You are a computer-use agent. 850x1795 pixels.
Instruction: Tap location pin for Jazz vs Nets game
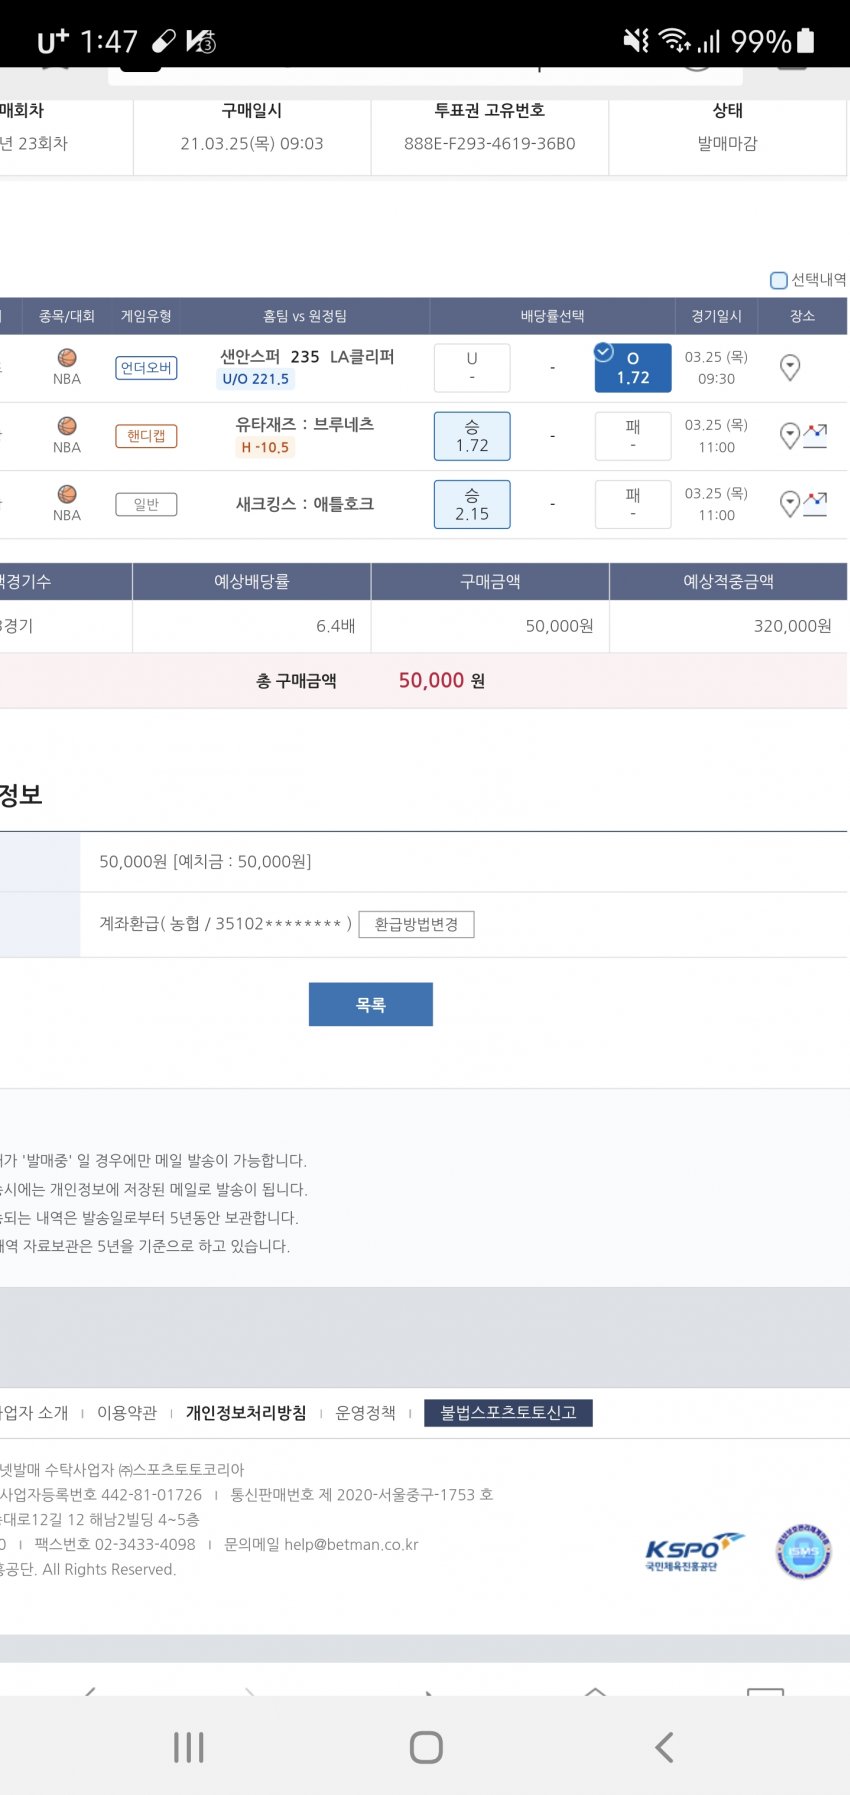click(789, 436)
